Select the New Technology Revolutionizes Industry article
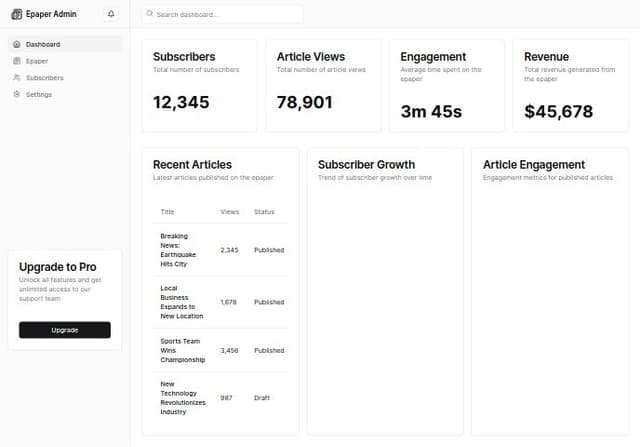640x447 pixels. click(183, 398)
